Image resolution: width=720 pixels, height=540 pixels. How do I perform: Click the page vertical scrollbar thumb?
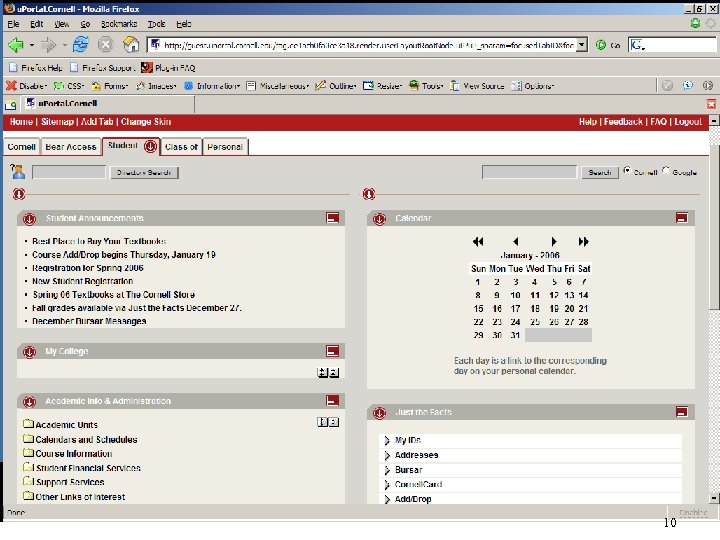pyautogui.click(x=714, y=227)
